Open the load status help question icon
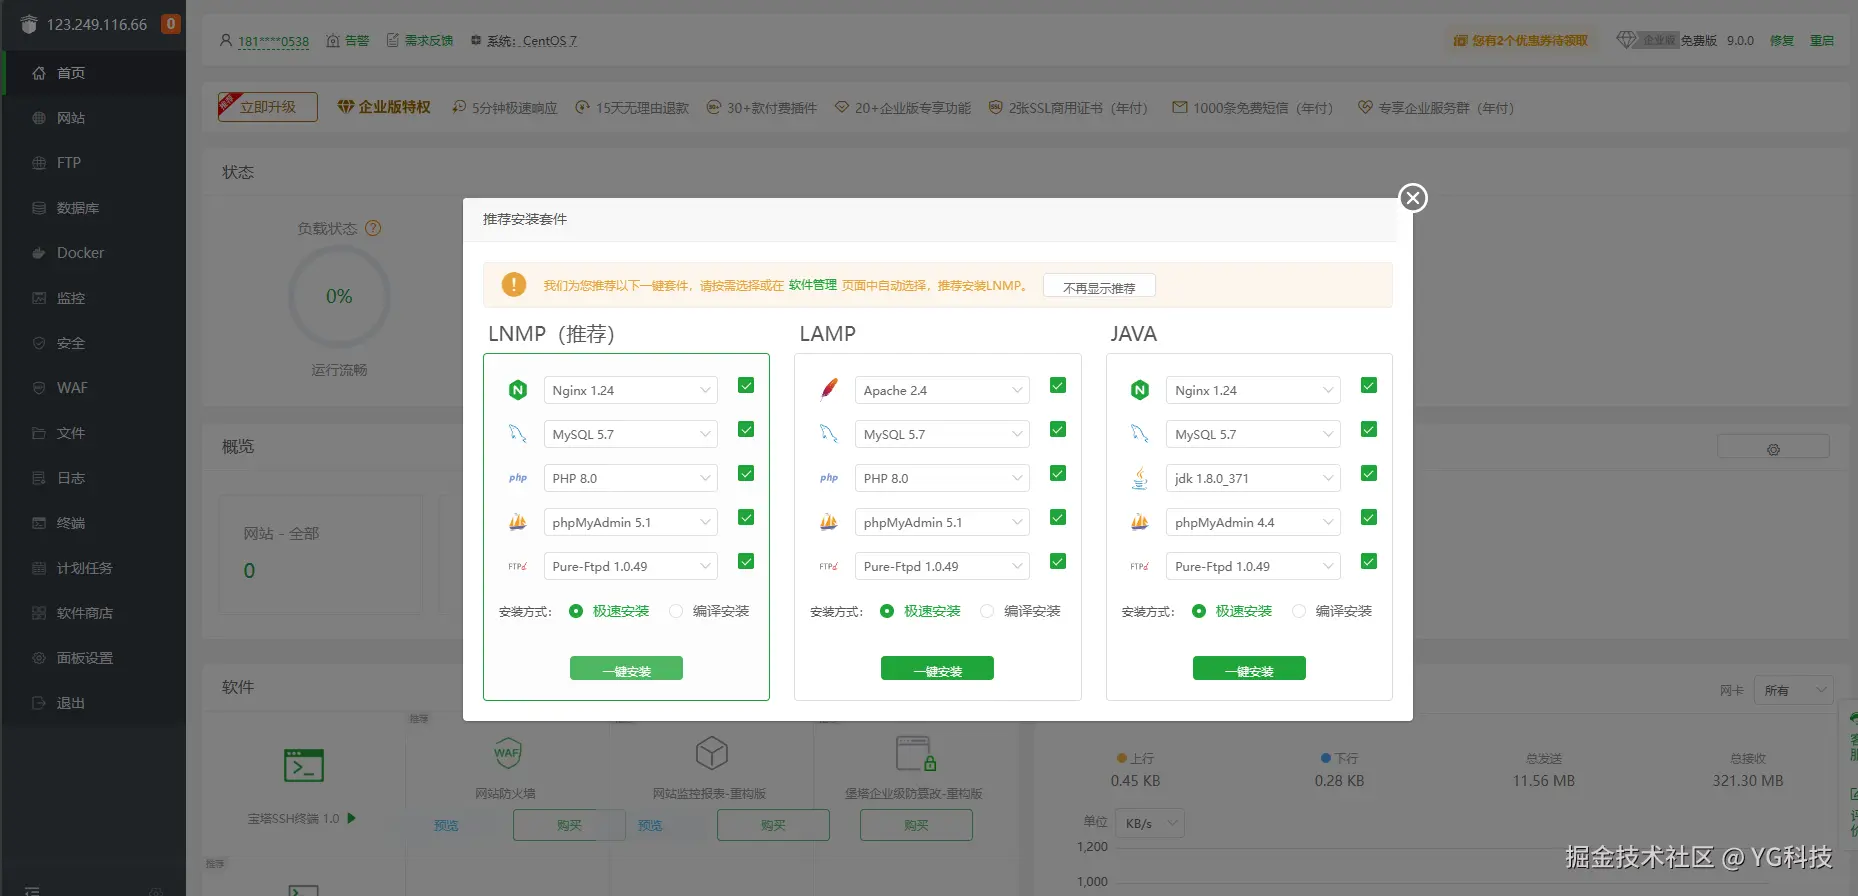 (x=373, y=228)
